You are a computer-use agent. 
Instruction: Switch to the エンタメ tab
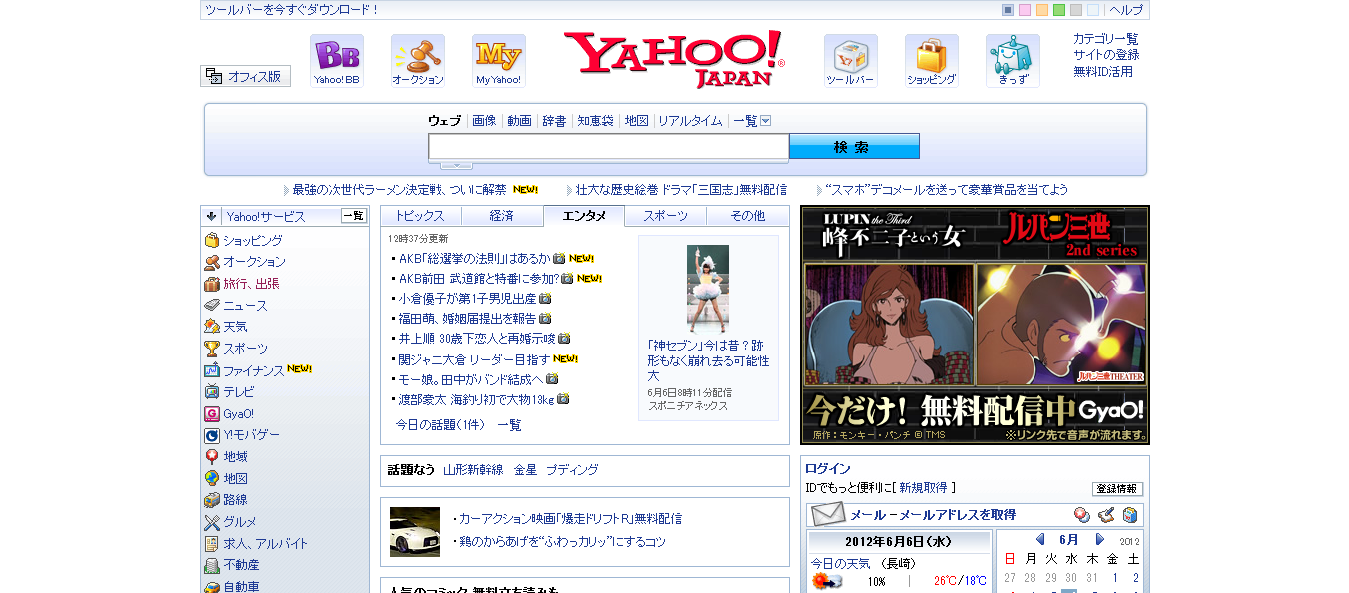(584, 216)
